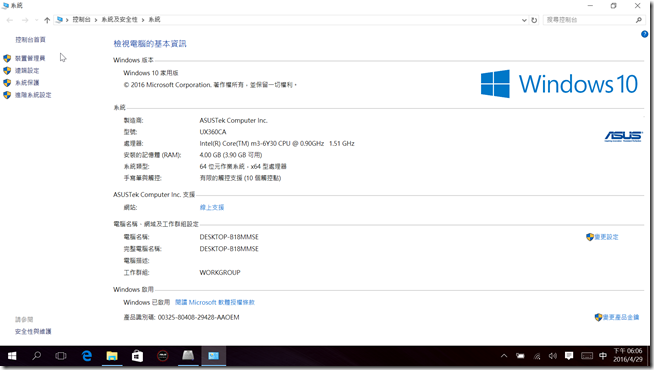Click the online support website link
The width and height of the screenshot is (654, 370).
(212, 207)
